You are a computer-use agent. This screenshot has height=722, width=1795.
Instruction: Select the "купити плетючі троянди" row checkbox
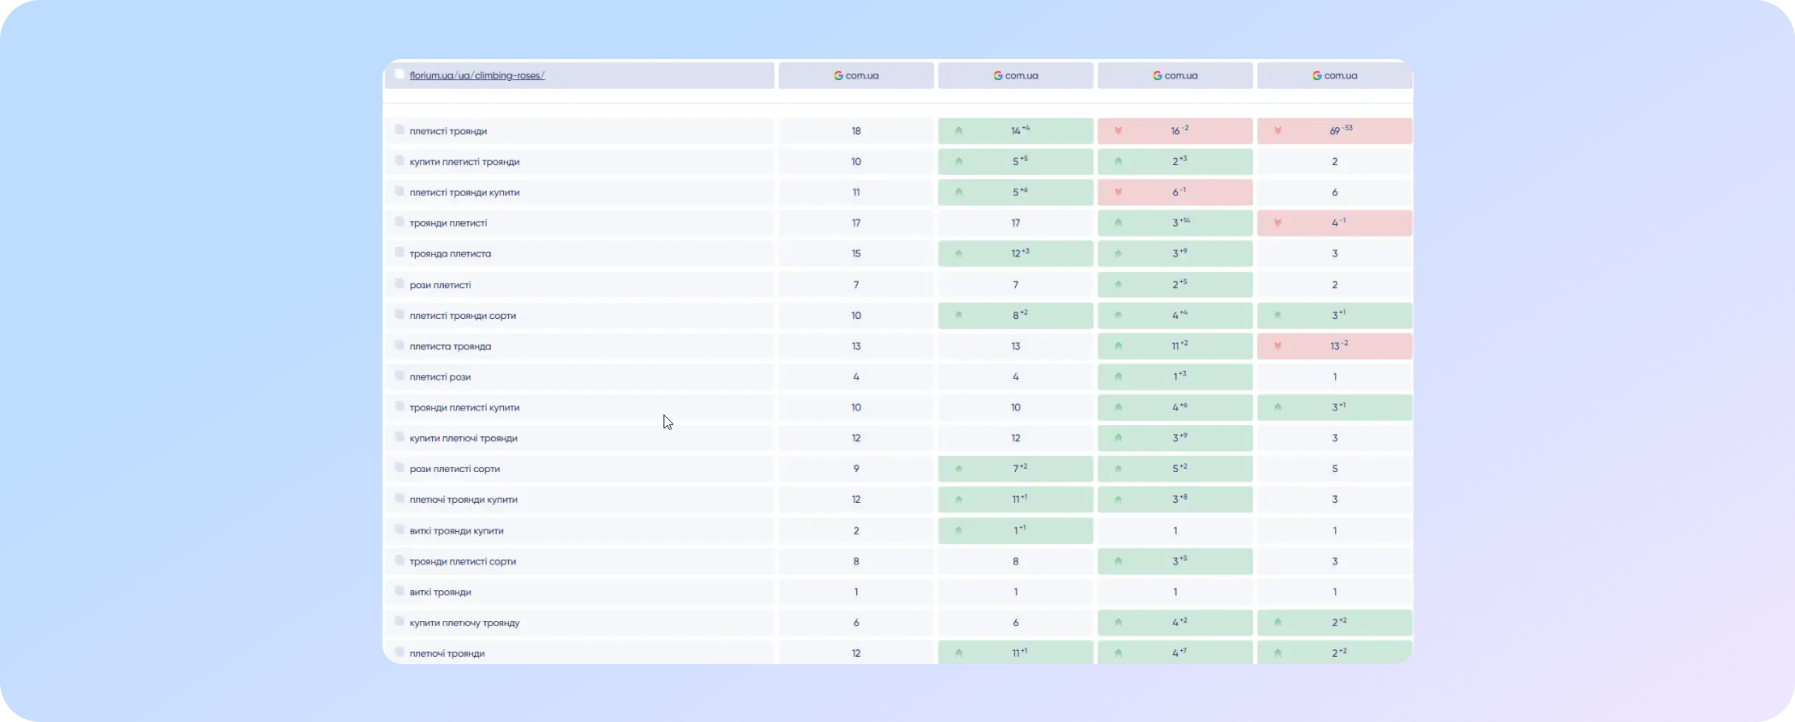[x=399, y=437]
